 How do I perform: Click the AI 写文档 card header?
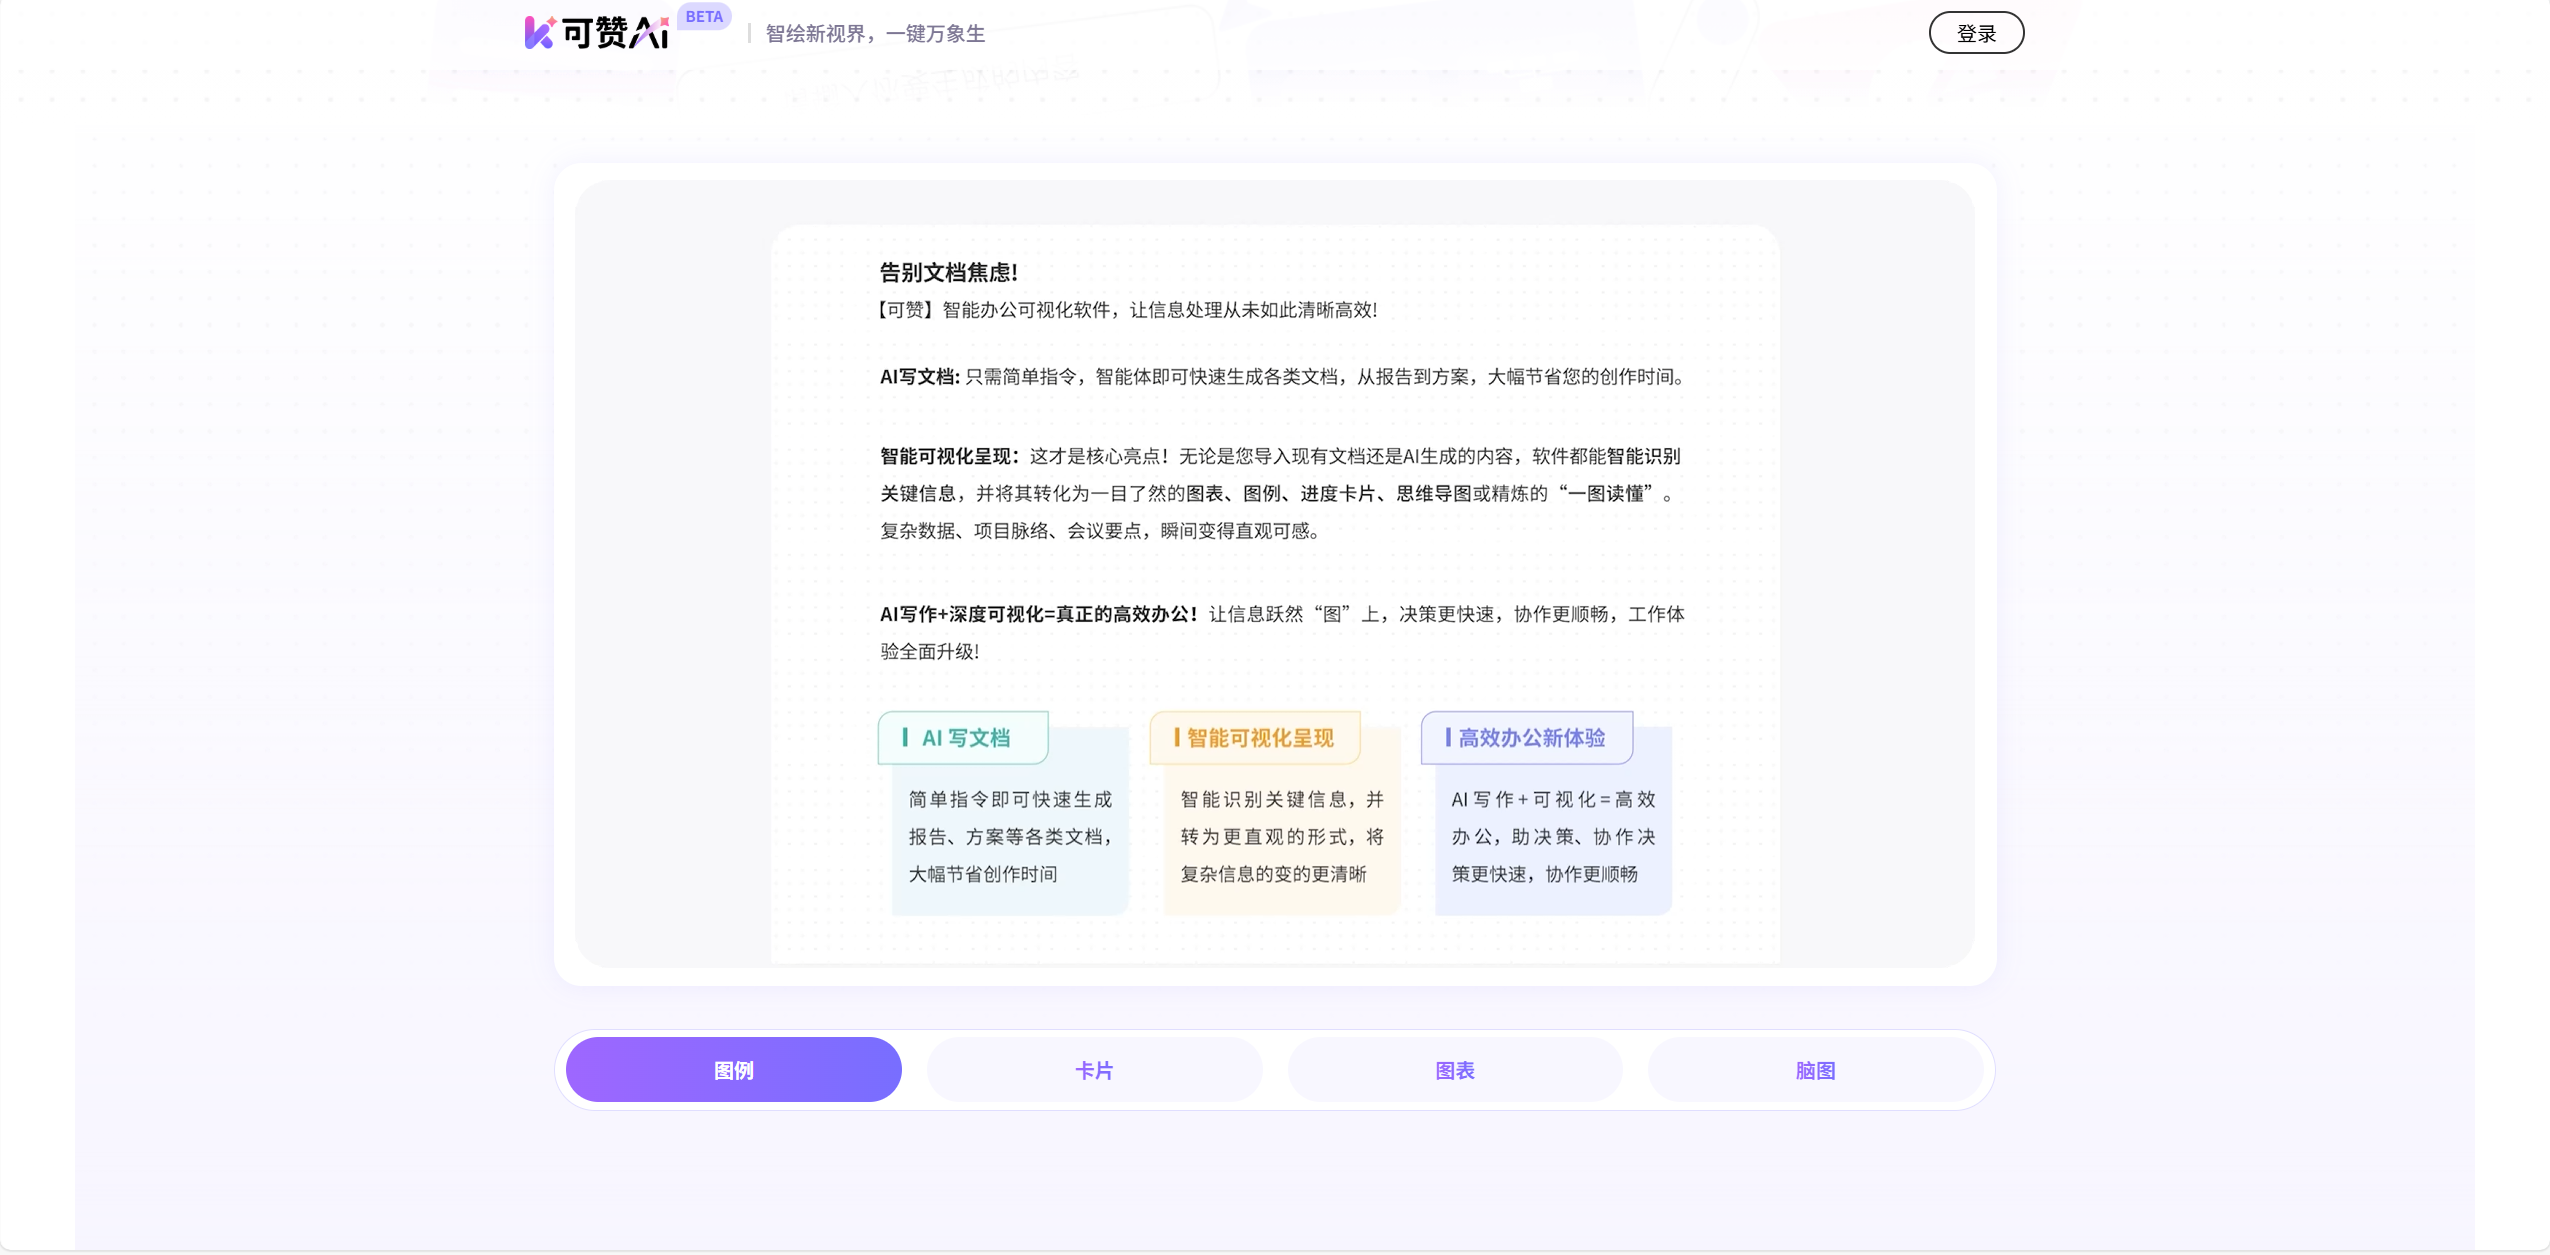[x=963, y=738]
